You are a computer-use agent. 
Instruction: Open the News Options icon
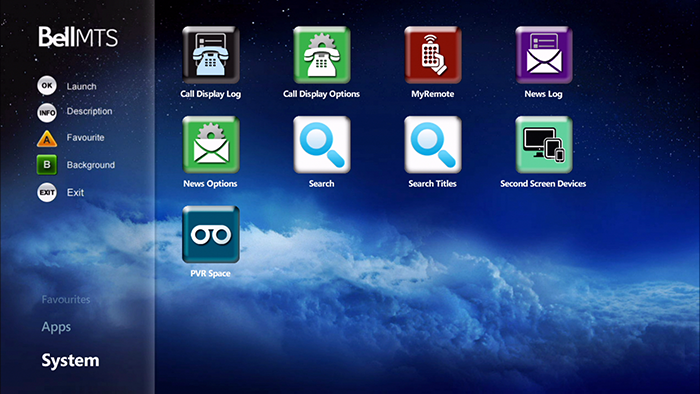[211, 145]
